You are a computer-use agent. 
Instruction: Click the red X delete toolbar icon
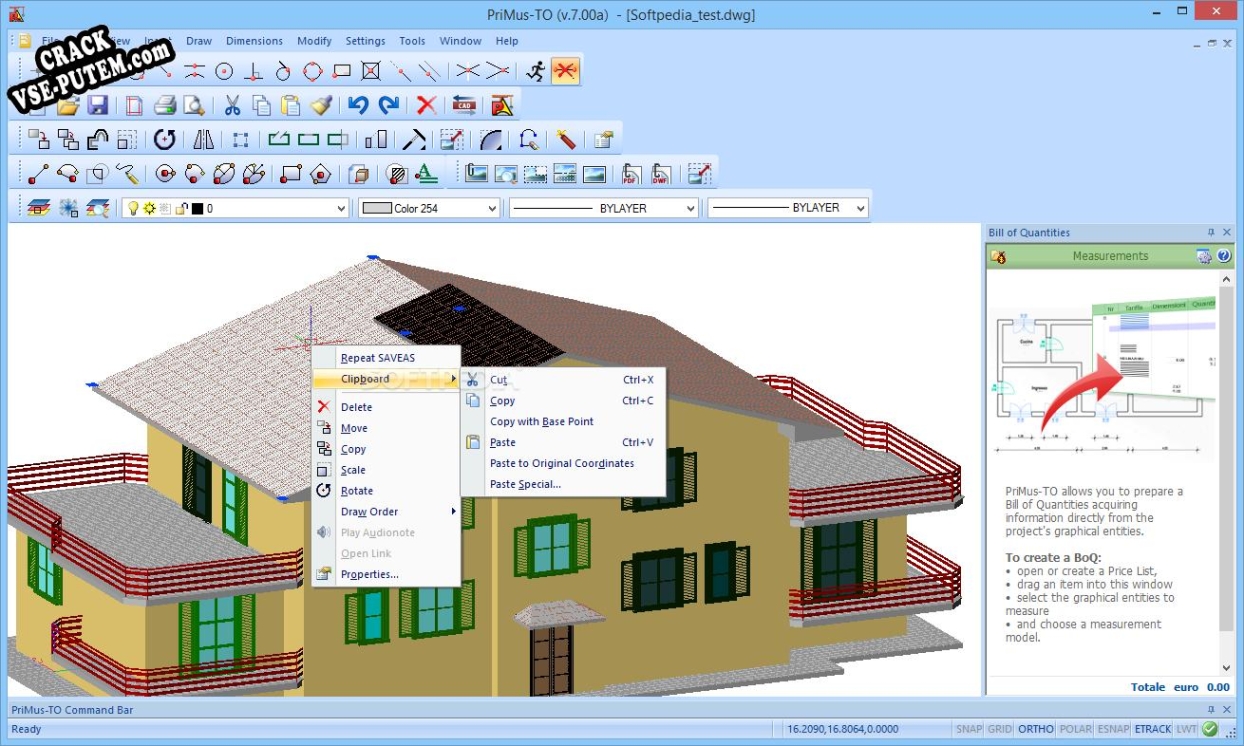click(x=427, y=105)
